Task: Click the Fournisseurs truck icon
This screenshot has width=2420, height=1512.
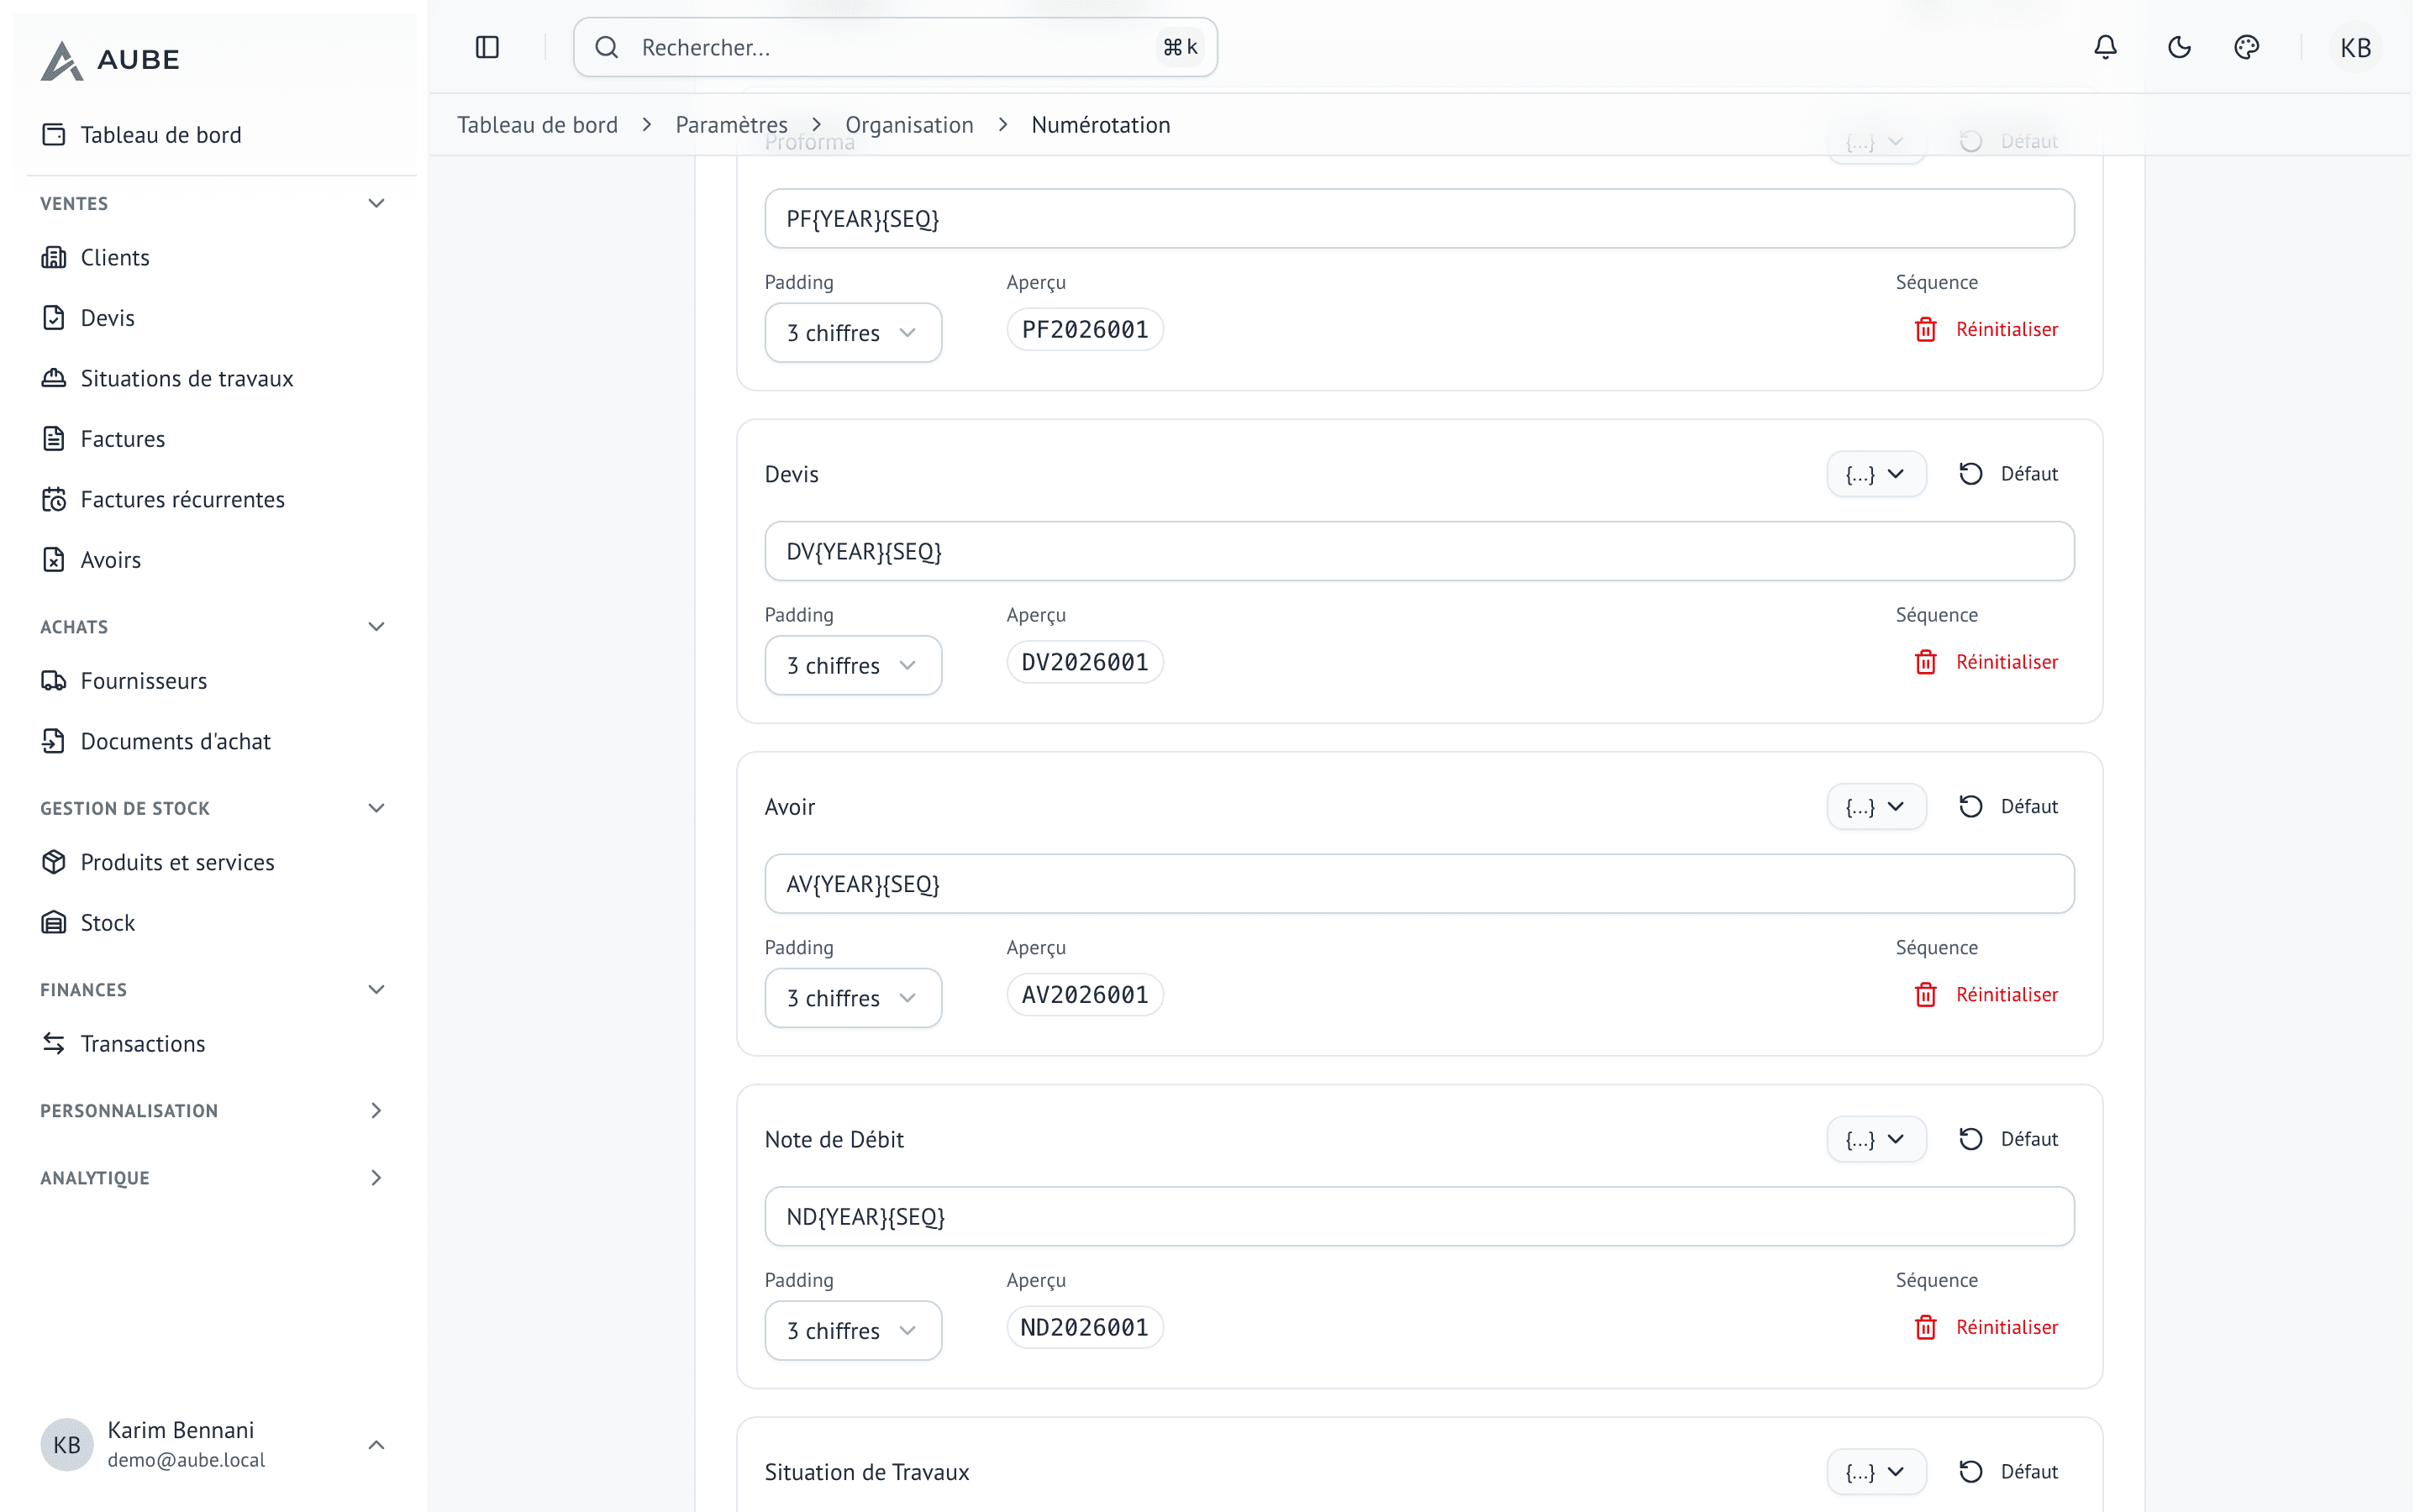Action: pyautogui.click(x=54, y=681)
